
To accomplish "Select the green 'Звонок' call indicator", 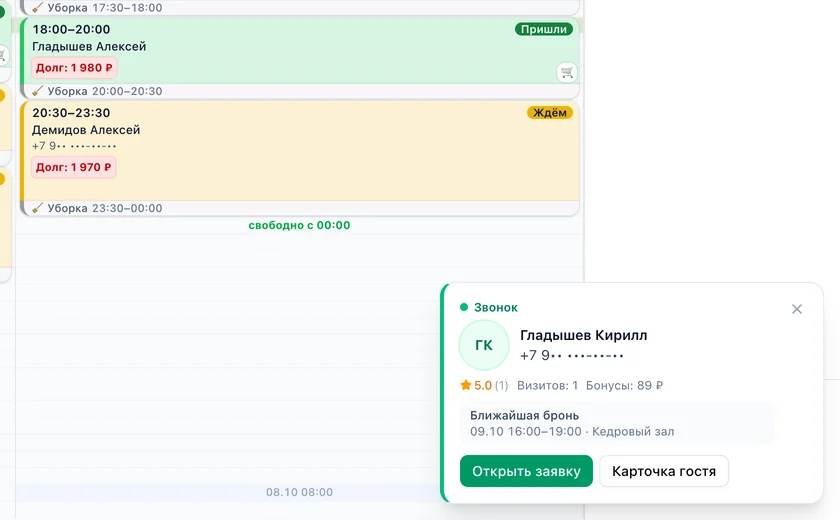I will click(489, 307).
